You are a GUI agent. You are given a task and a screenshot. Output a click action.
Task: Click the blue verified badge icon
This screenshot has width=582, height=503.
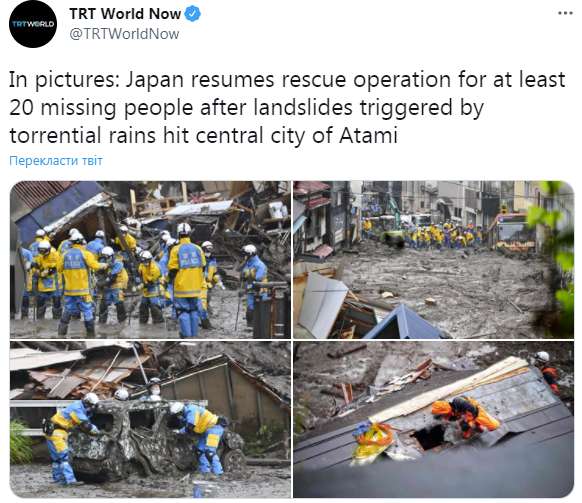coord(192,14)
